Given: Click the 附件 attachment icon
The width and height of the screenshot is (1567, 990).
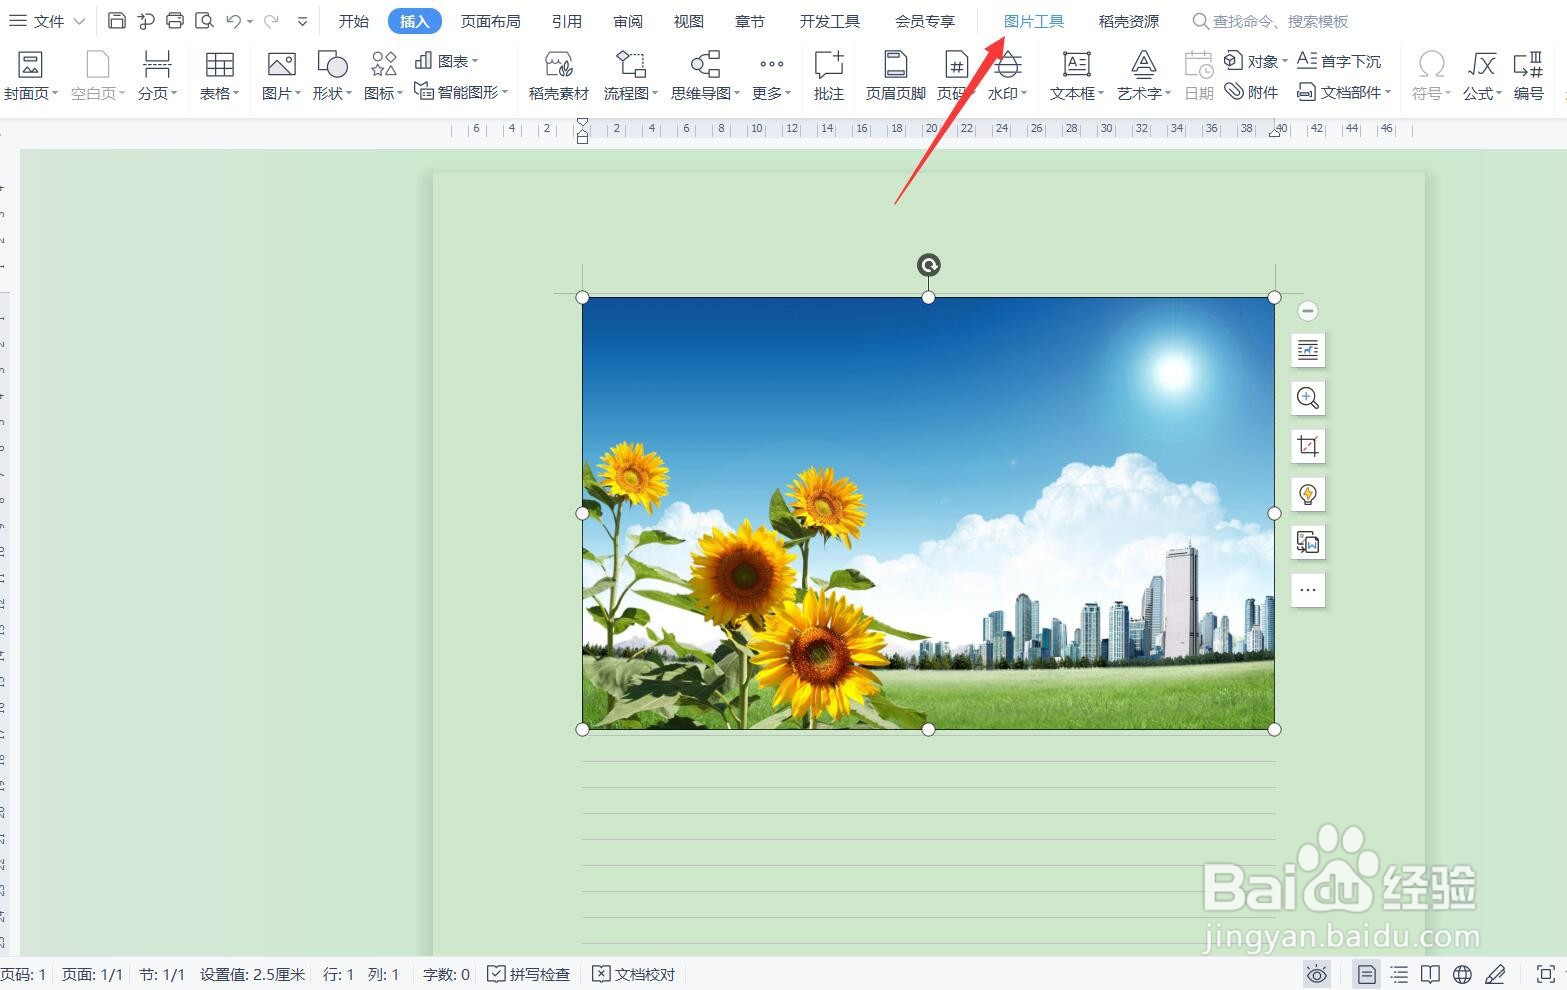Looking at the screenshot, I should tap(1252, 92).
